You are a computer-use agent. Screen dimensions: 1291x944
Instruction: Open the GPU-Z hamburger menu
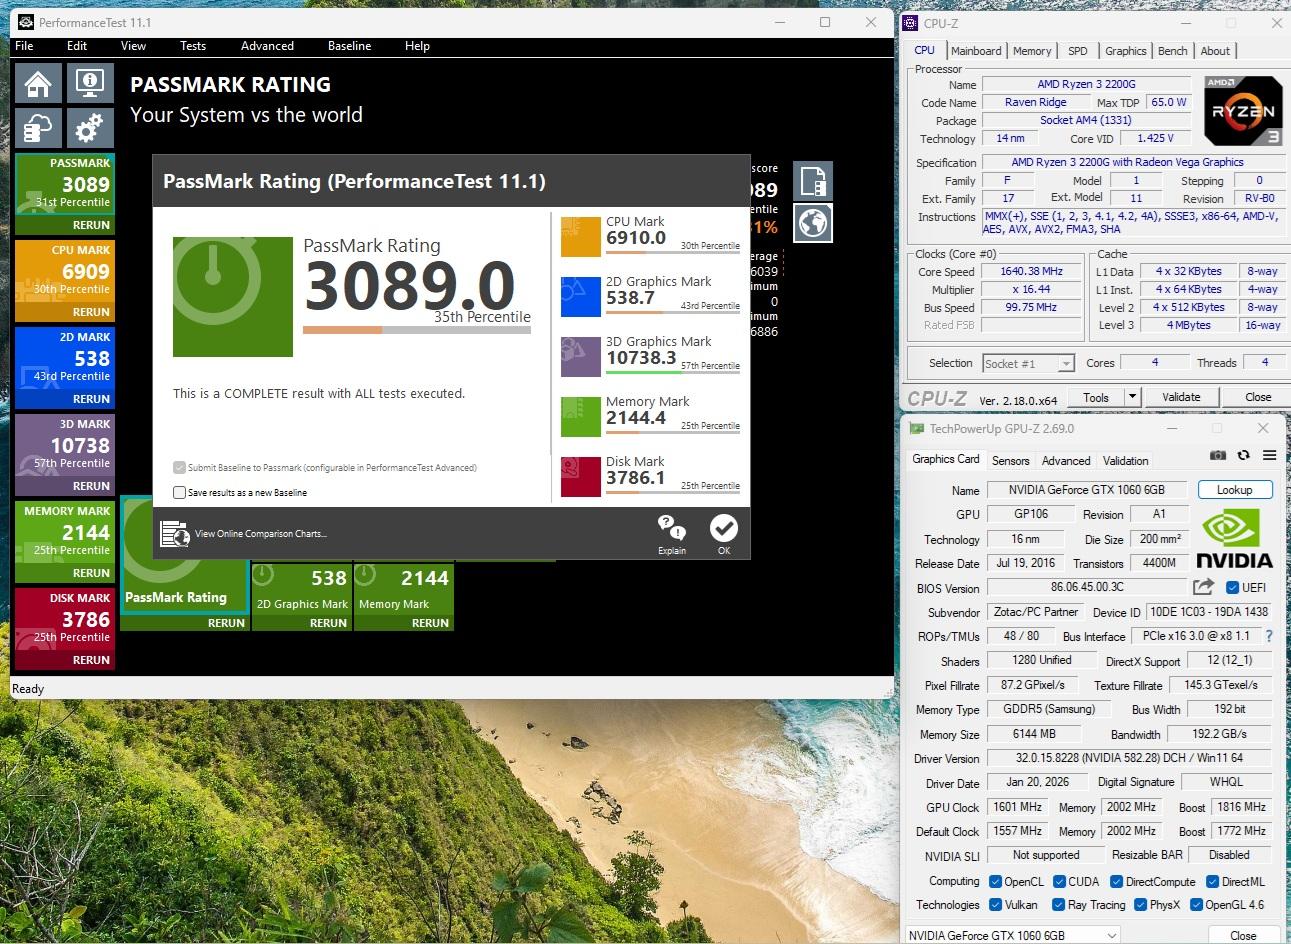pyautogui.click(x=1269, y=455)
